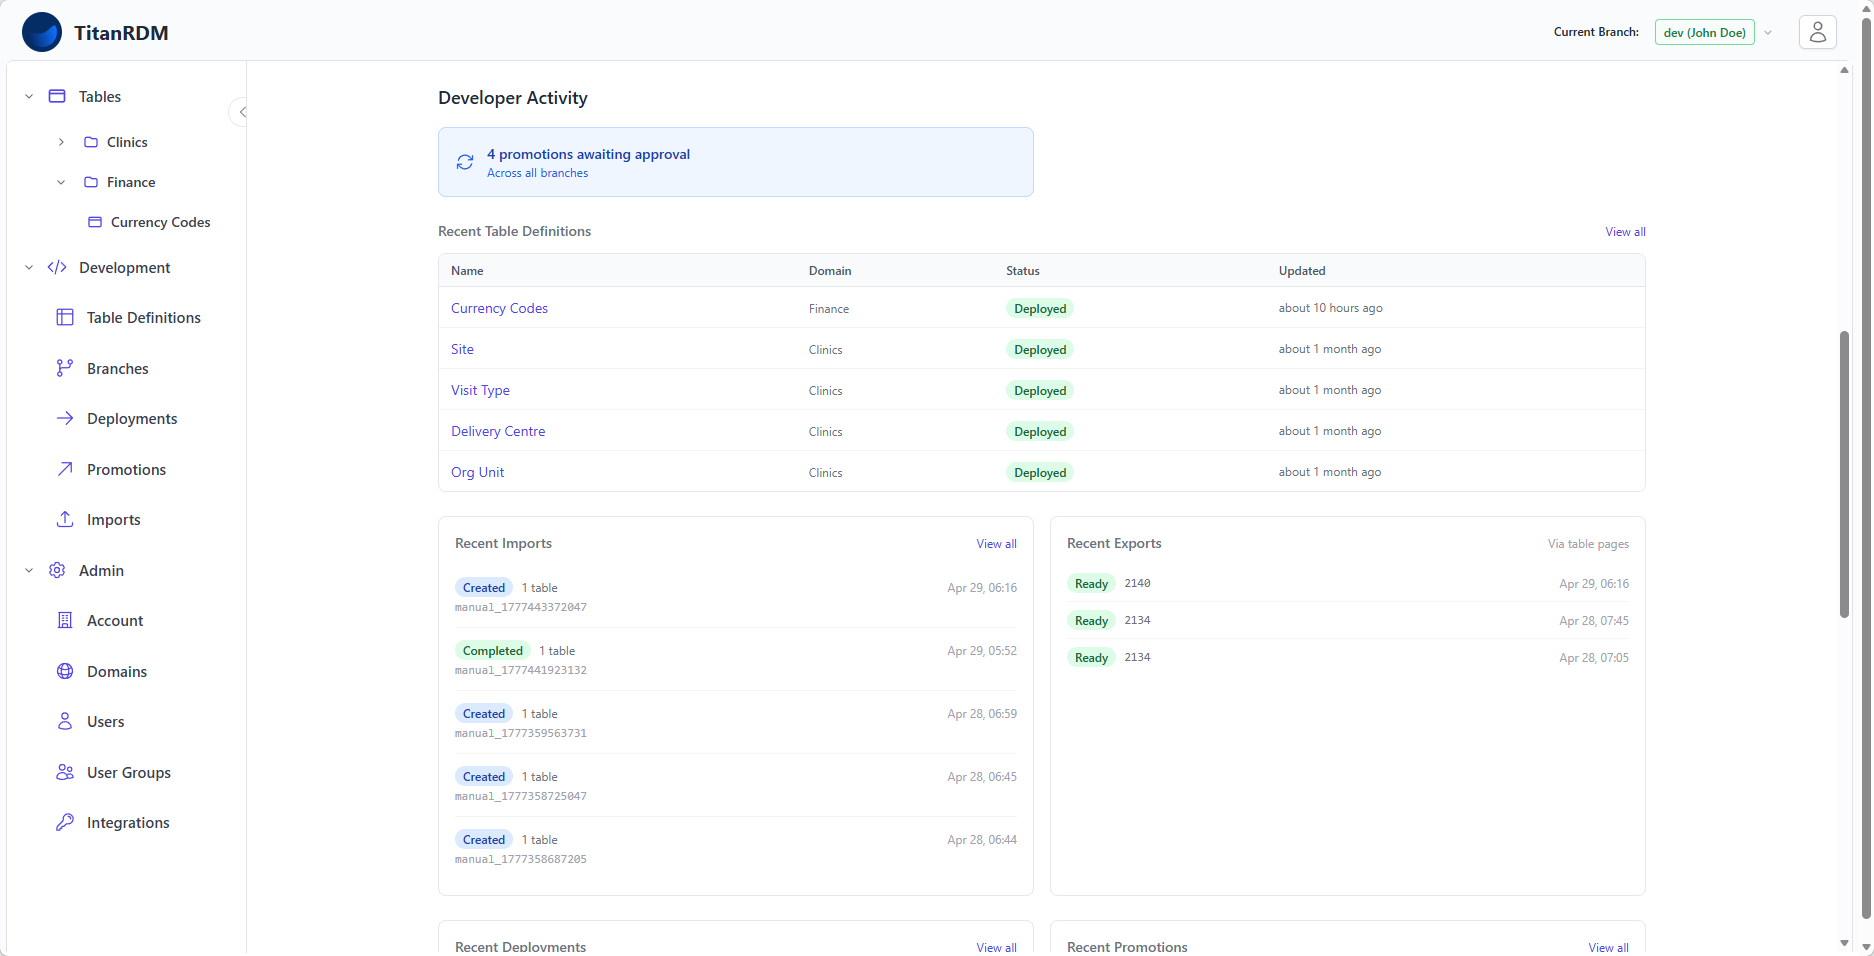Collapse the Admin section chevron
Viewport: 1874px width, 956px height.
(29, 570)
